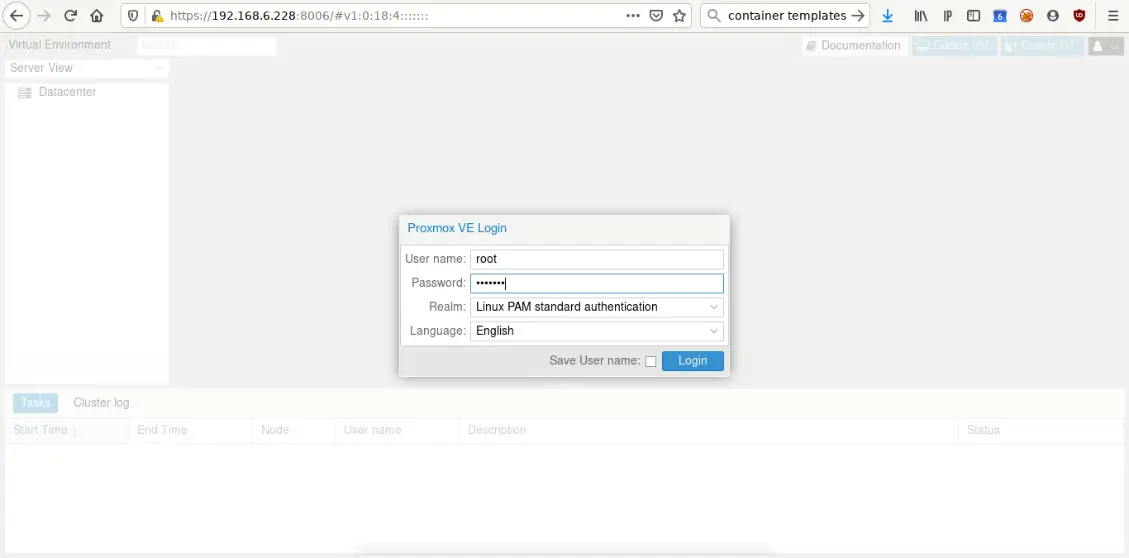Click the orange round extension icon
This screenshot has width=1129, height=558.
1026,16
